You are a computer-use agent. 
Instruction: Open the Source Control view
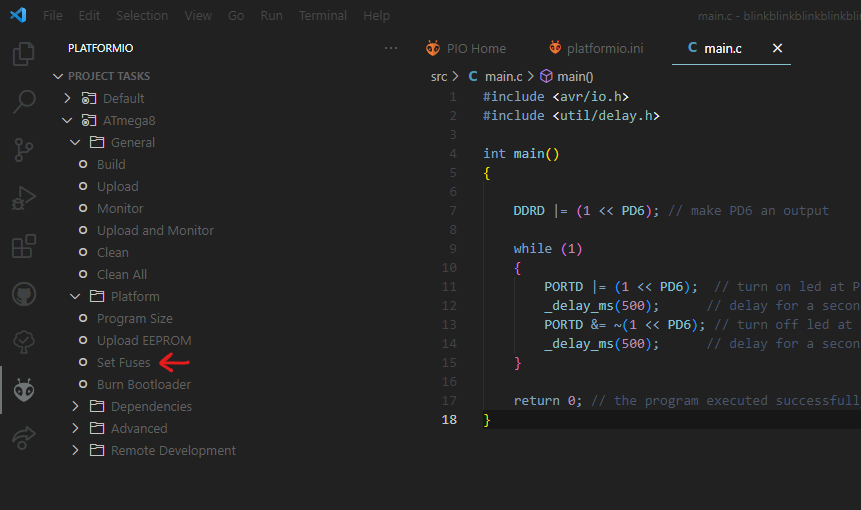(x=24, y=150)
